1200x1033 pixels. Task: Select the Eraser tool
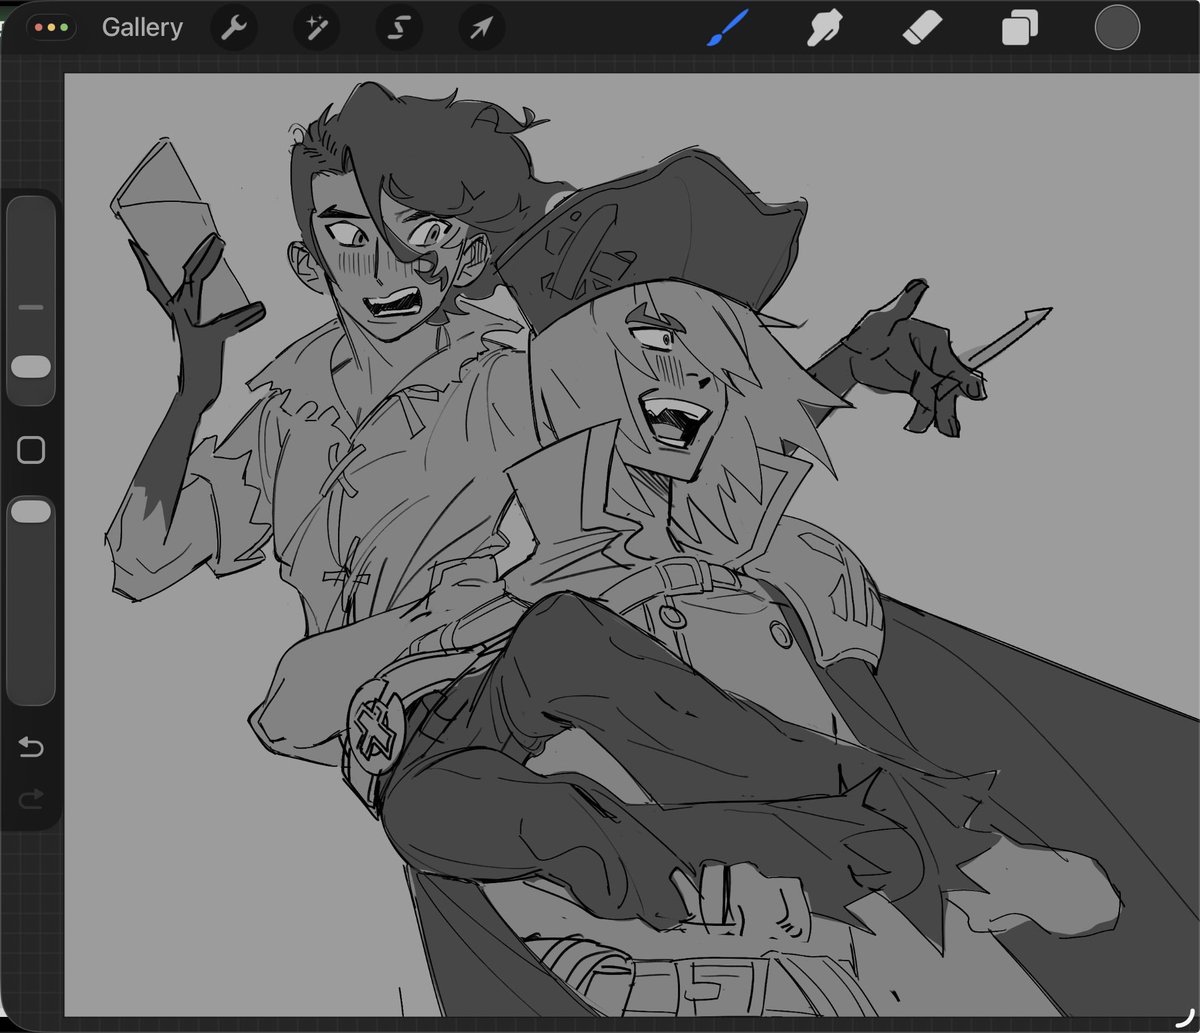[x=921, y=28]
